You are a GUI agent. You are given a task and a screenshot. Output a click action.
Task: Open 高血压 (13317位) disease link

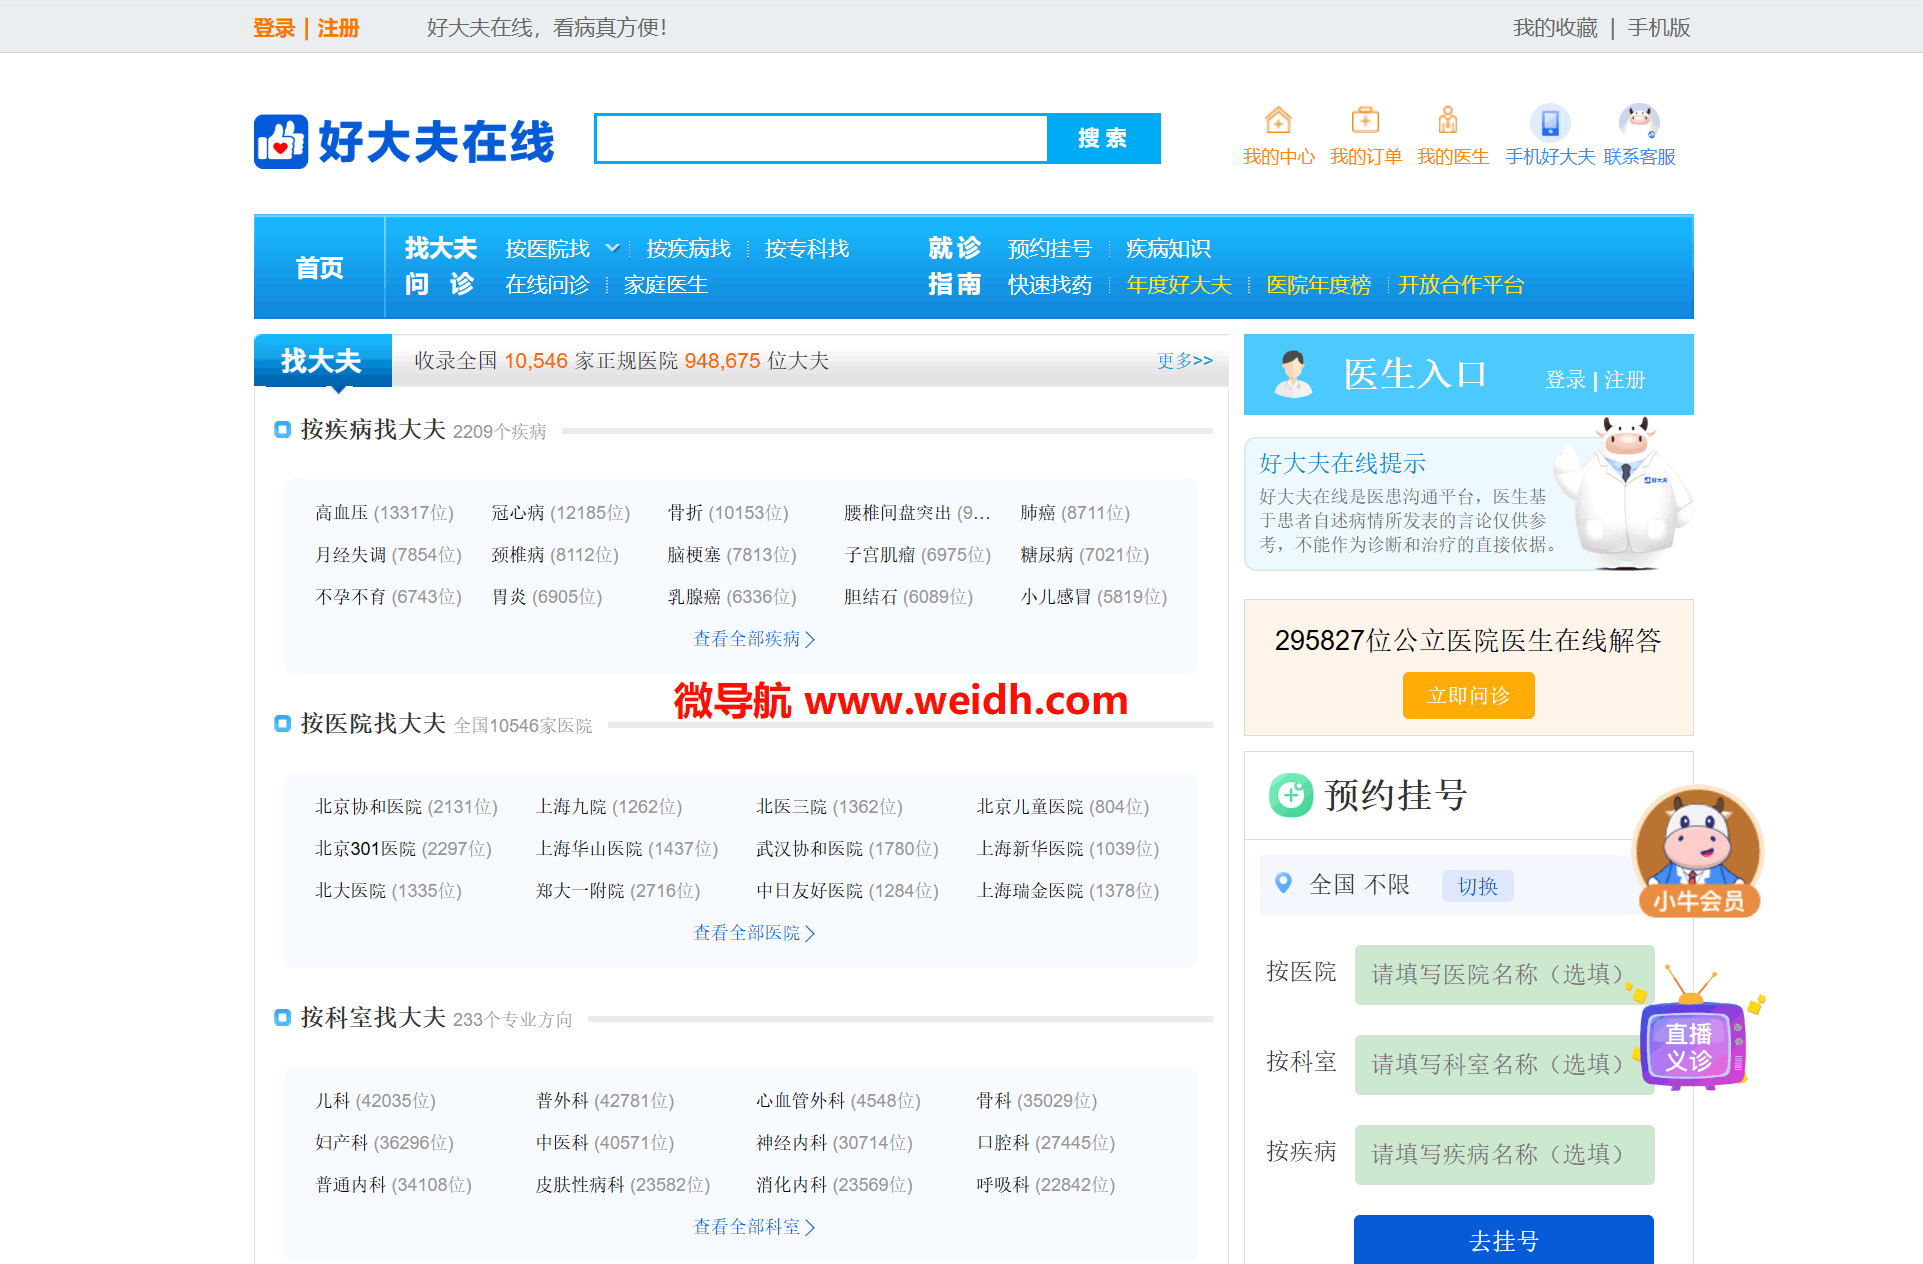pyautogui.click(x=384, y=512)
